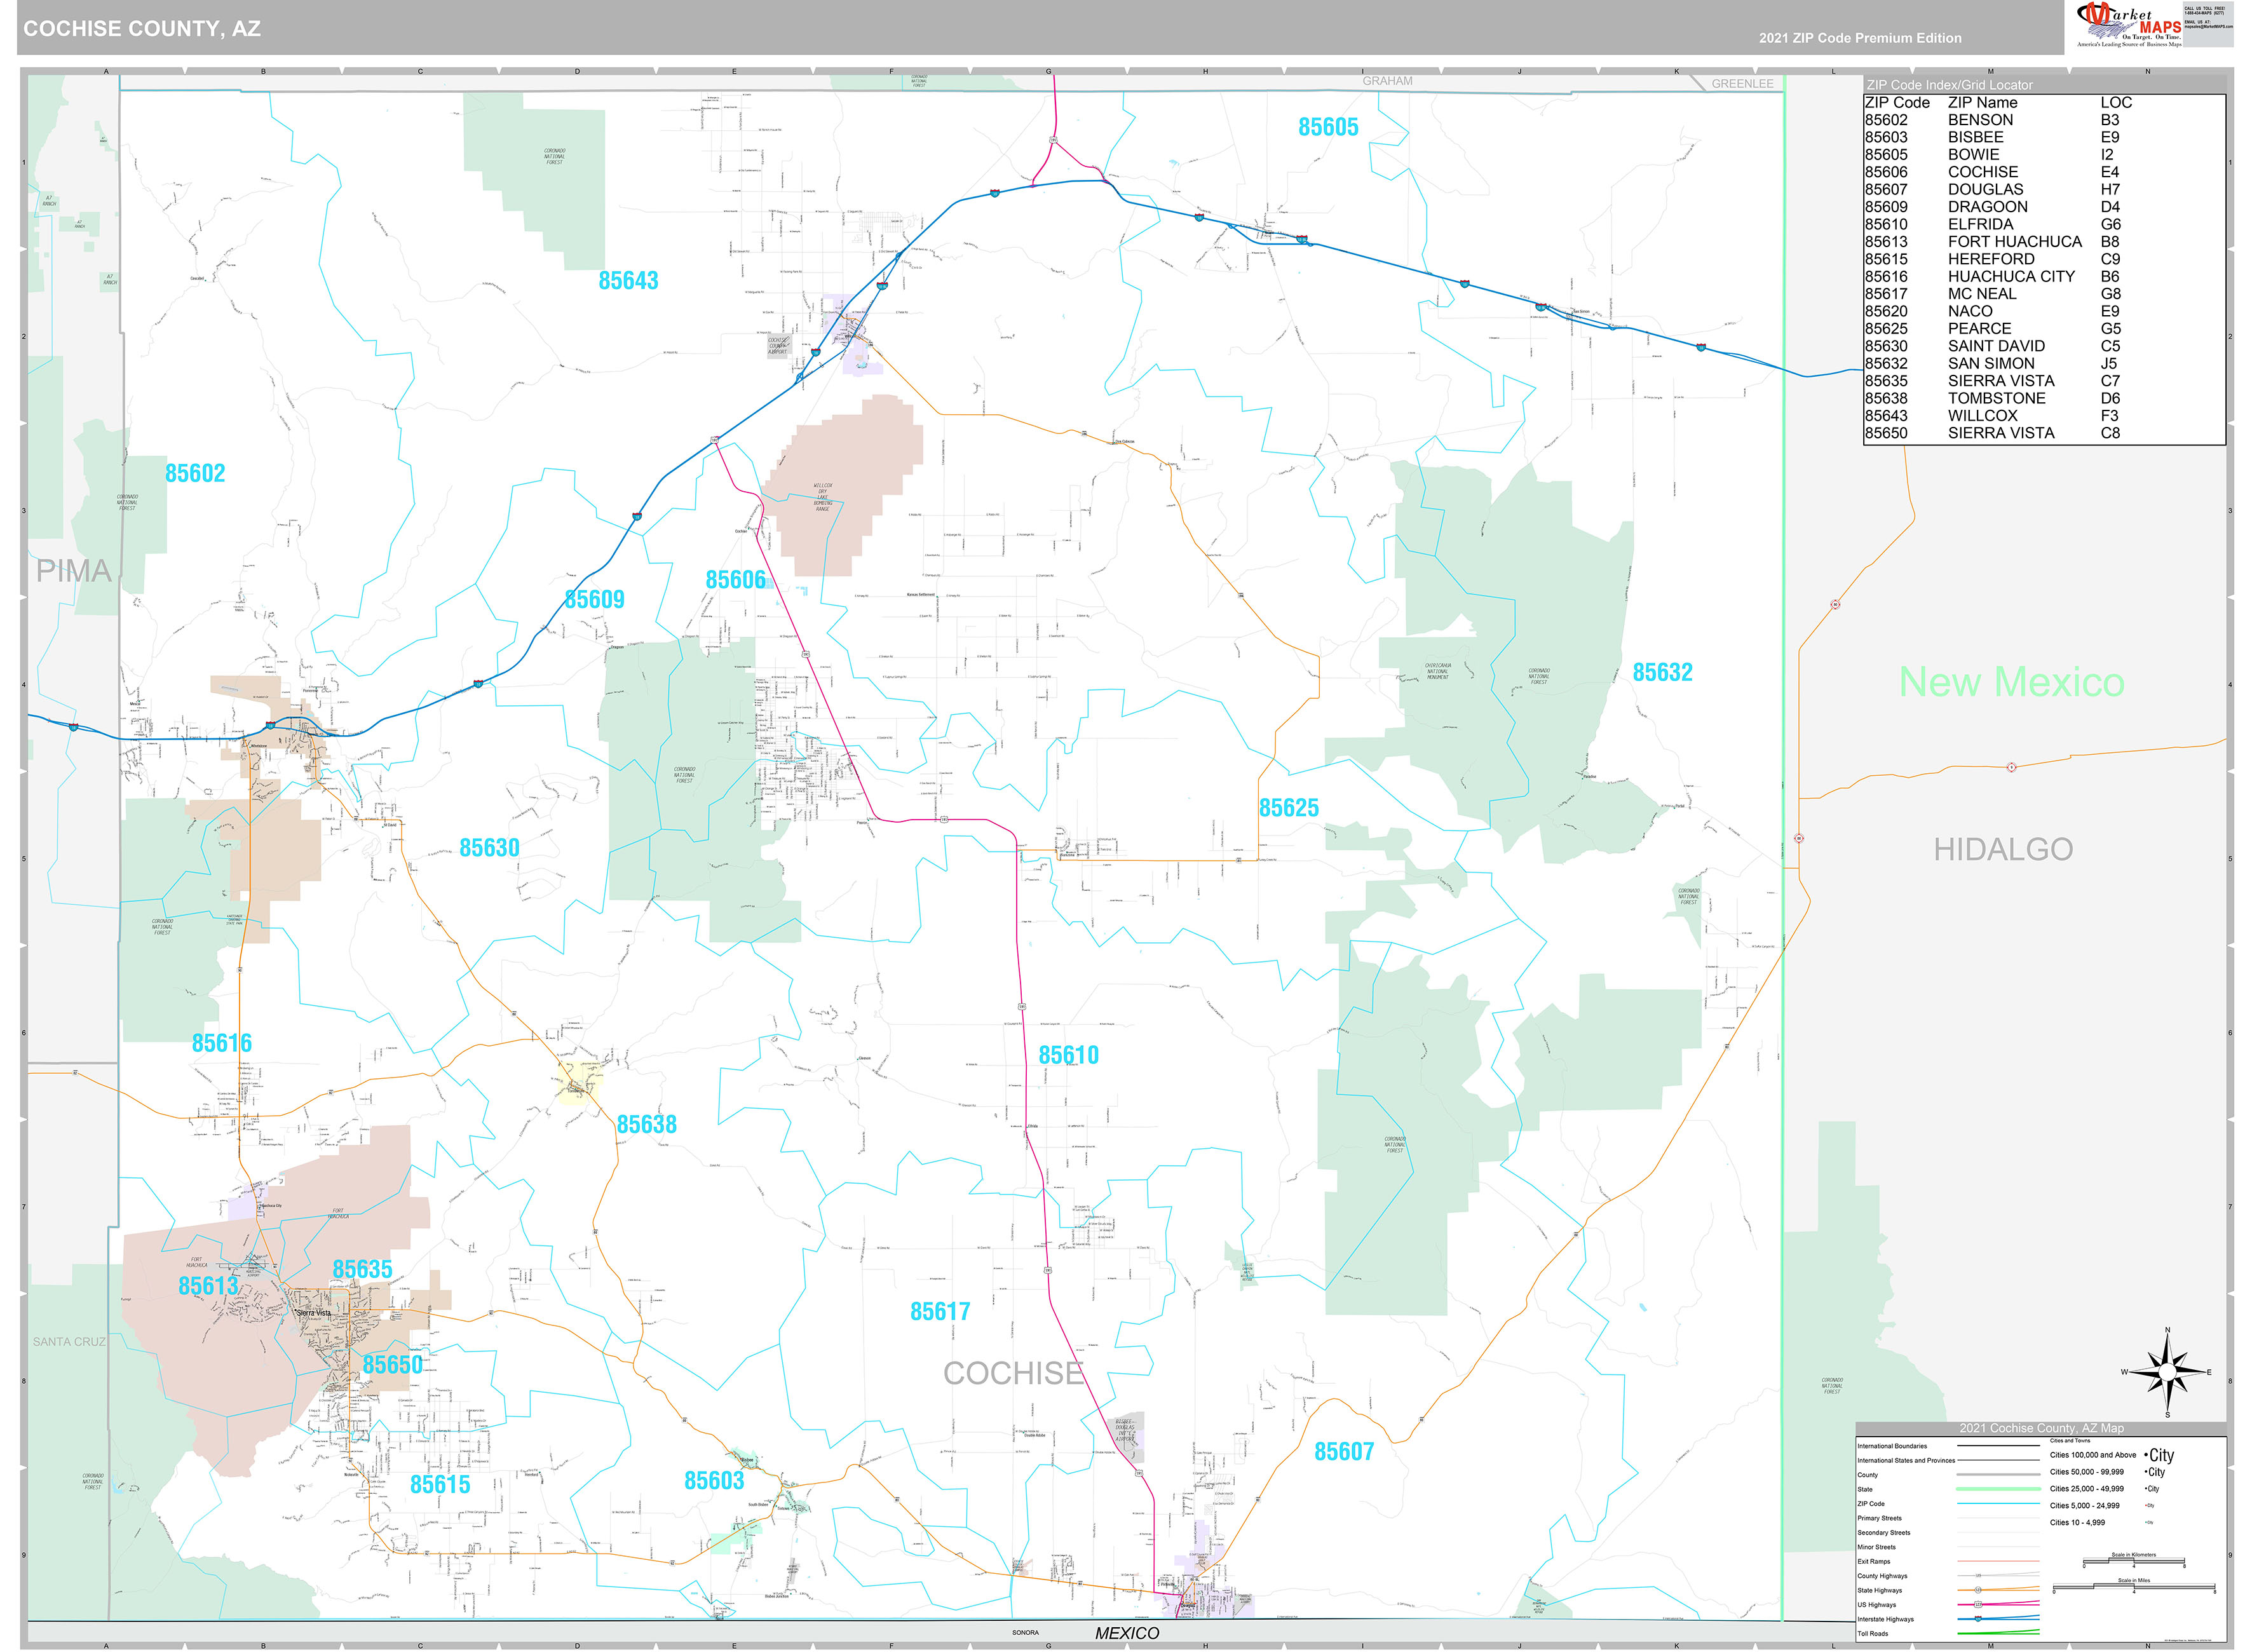
Task: Click the US Highways shield in legend
Action: pos(1977,1604)
